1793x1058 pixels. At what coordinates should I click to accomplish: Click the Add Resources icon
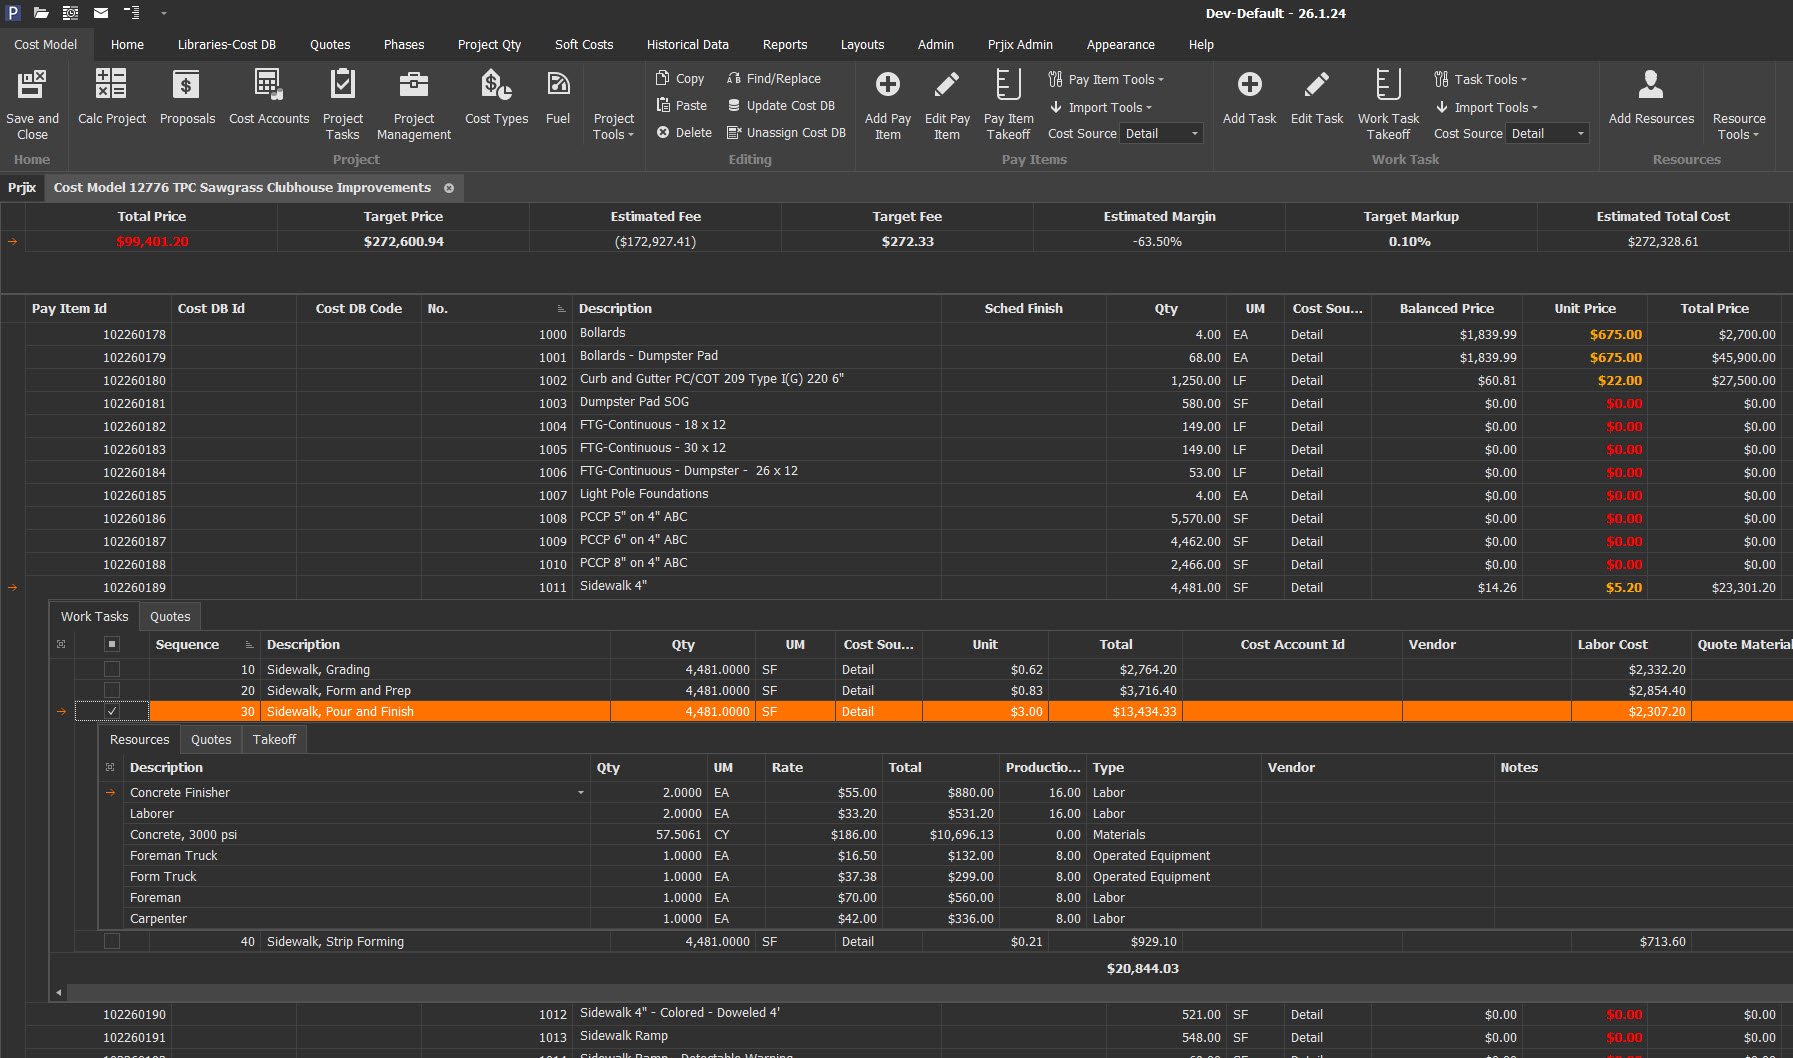point(1650,85)
